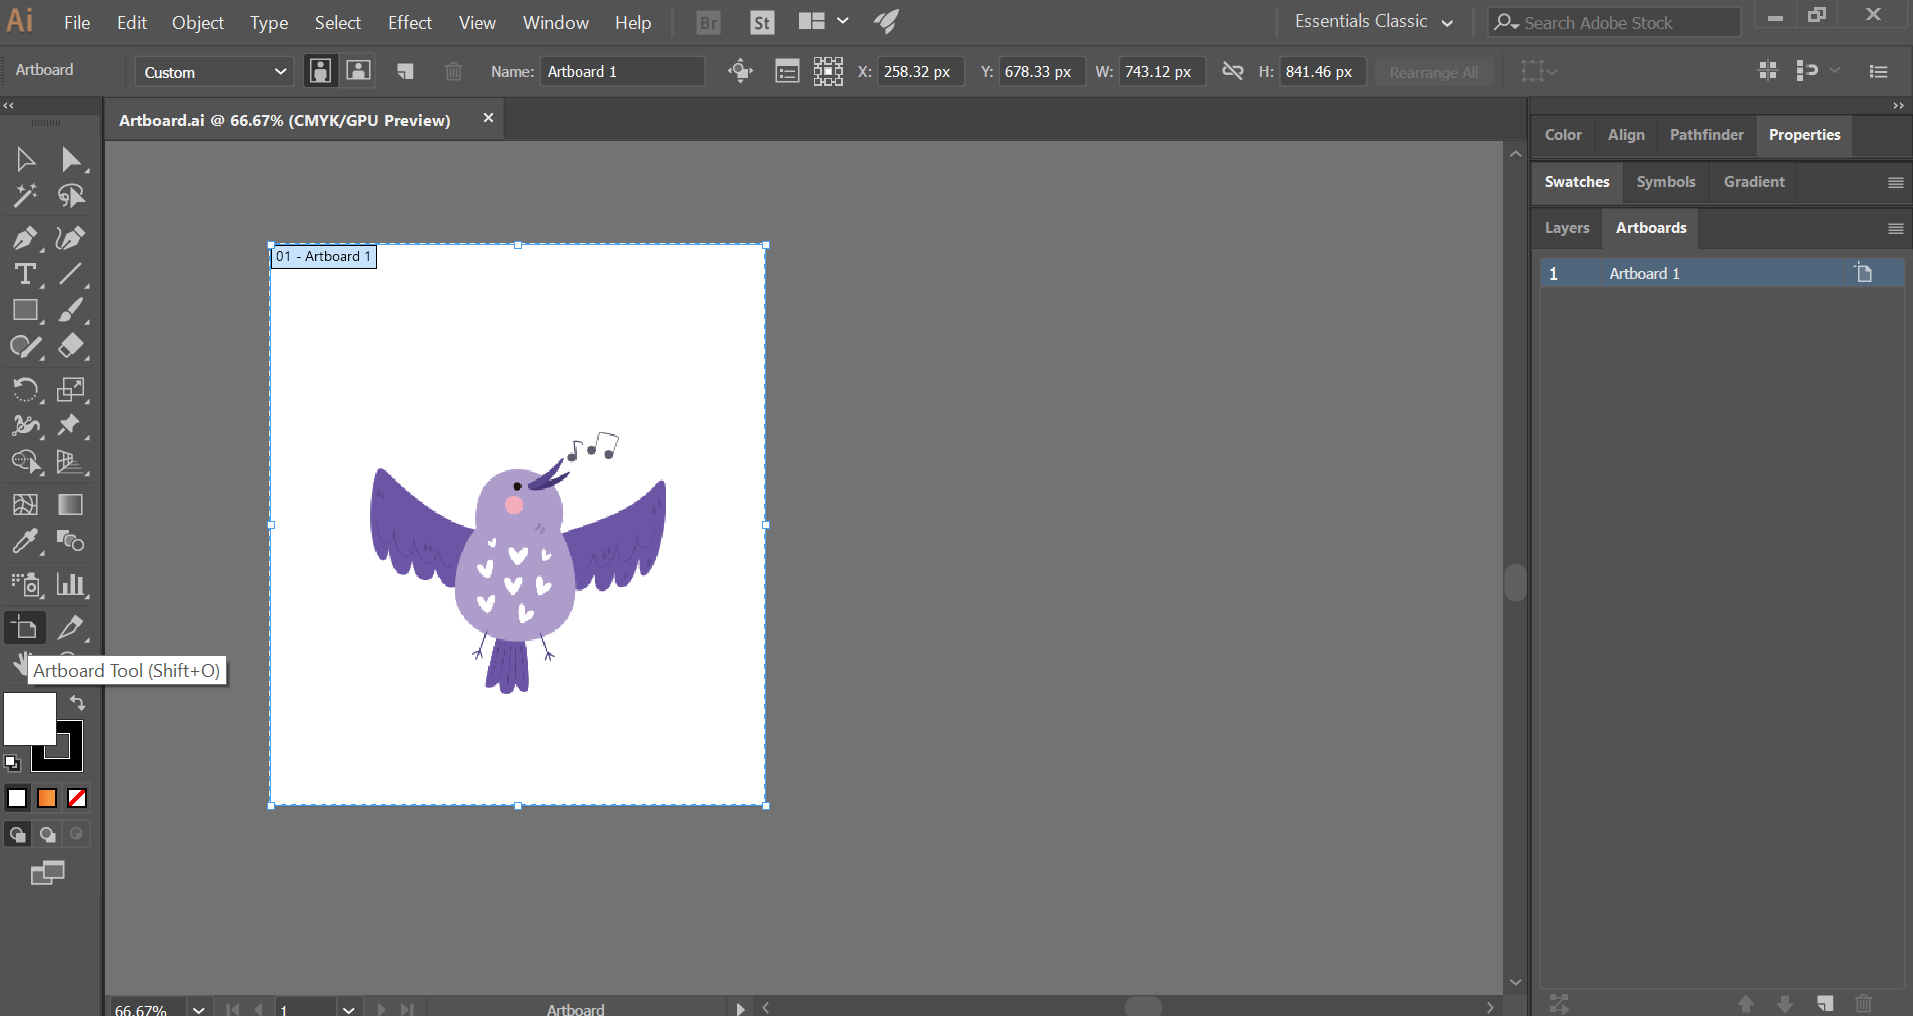Open the artboard preset Custom dropdown
Screen dimensions: 1913x1016
click(x=214, y=72)
